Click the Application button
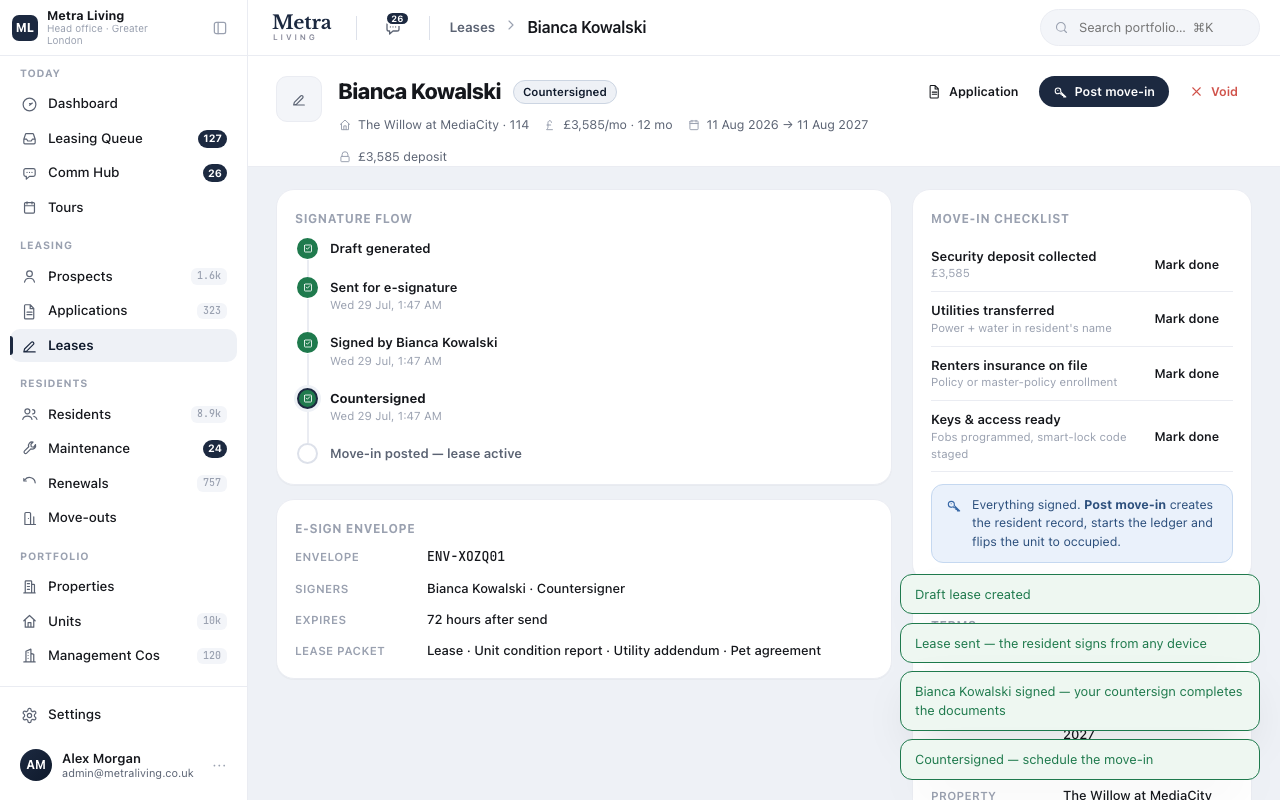The width and height of the screenshot is (1280, 800). (x=973, y=92)
